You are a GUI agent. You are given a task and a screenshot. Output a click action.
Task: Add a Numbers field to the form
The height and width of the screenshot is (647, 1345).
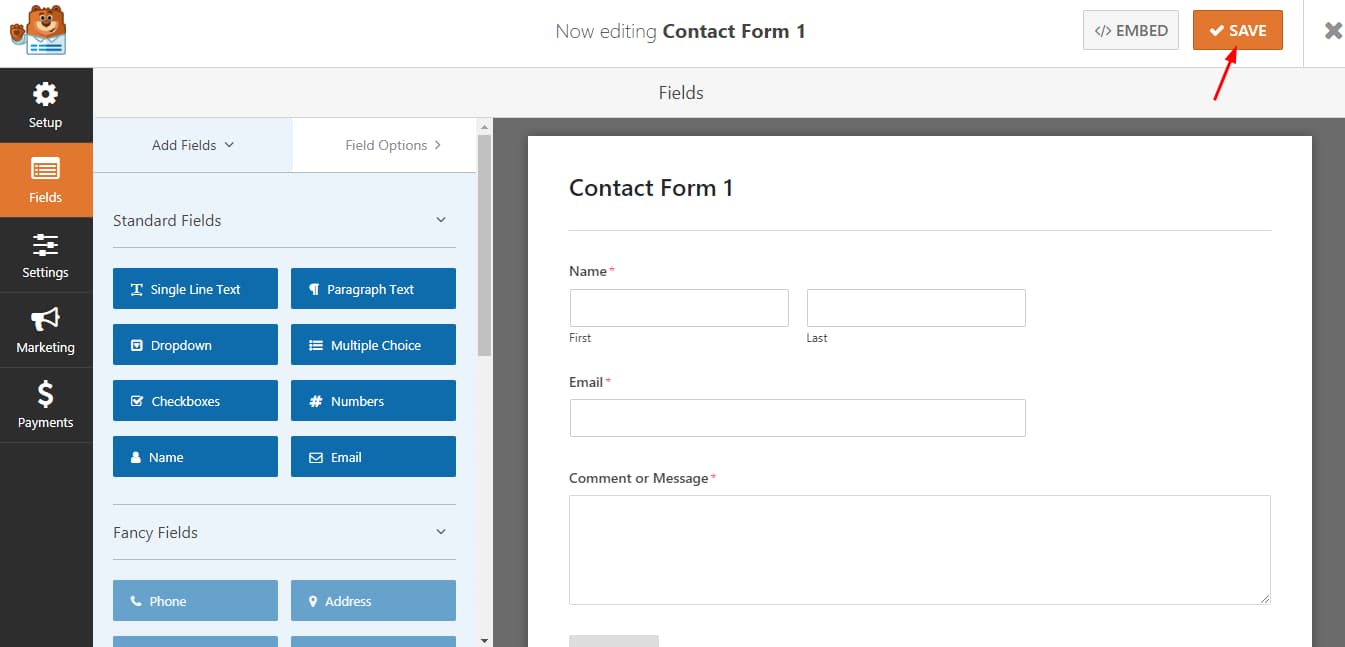click(x=373, y=400)
